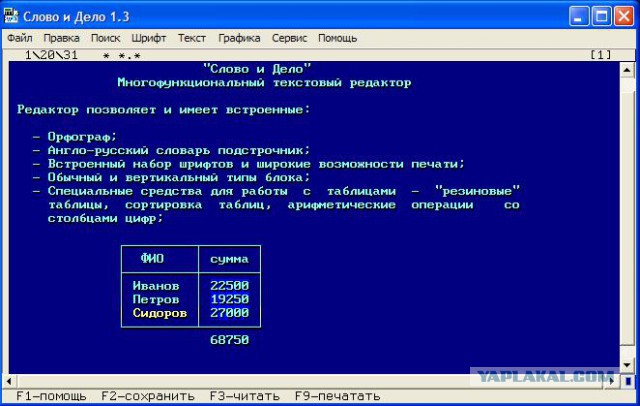Screen dimensions: 640x406
Task: Click the value 27000 in the table
Action: click(229, 313)
